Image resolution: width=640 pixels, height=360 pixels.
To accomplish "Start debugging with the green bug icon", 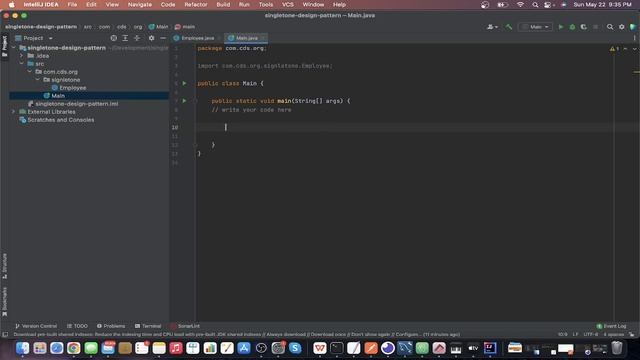I will pos(572,27).
